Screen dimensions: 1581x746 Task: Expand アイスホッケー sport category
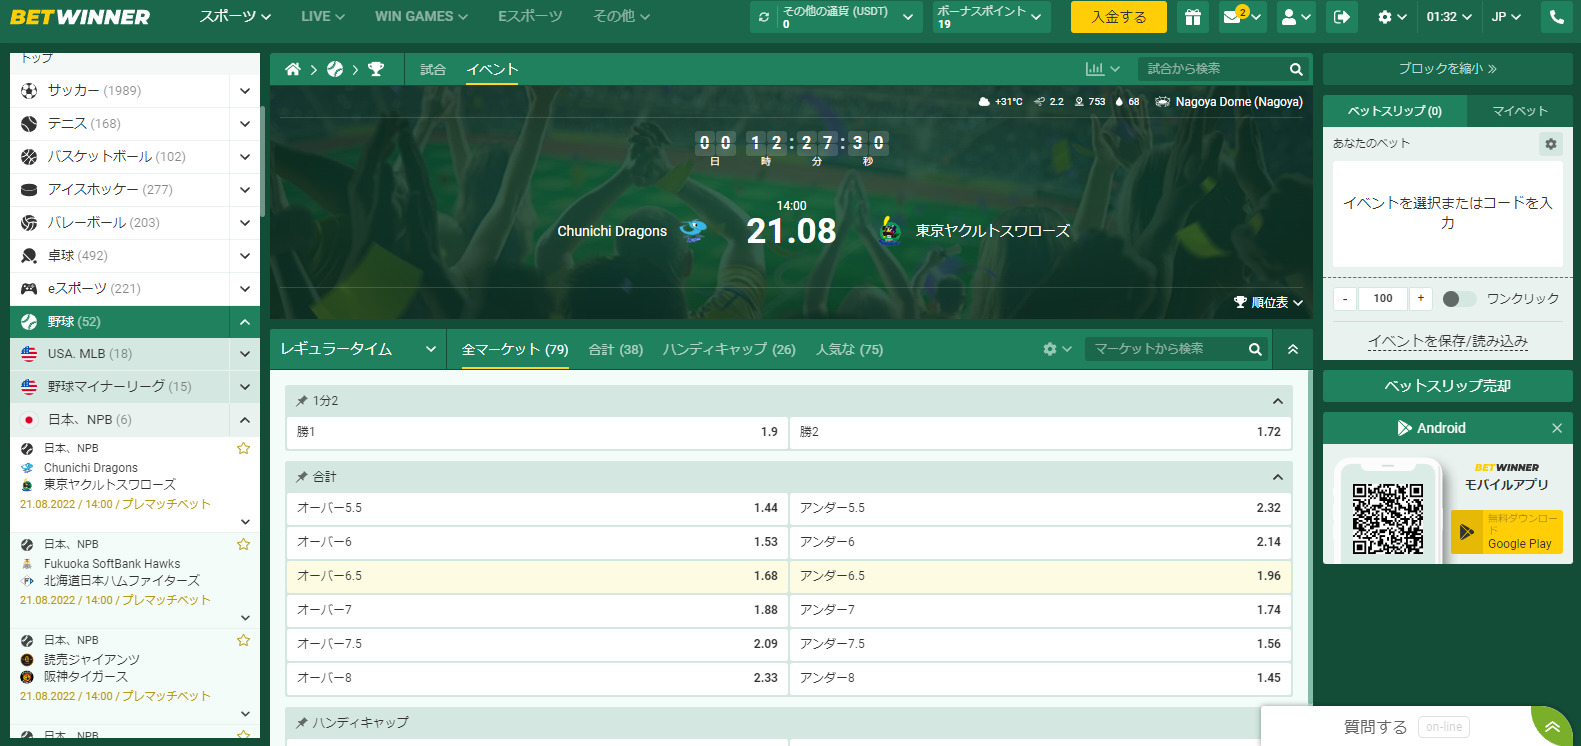pos(245,190)
